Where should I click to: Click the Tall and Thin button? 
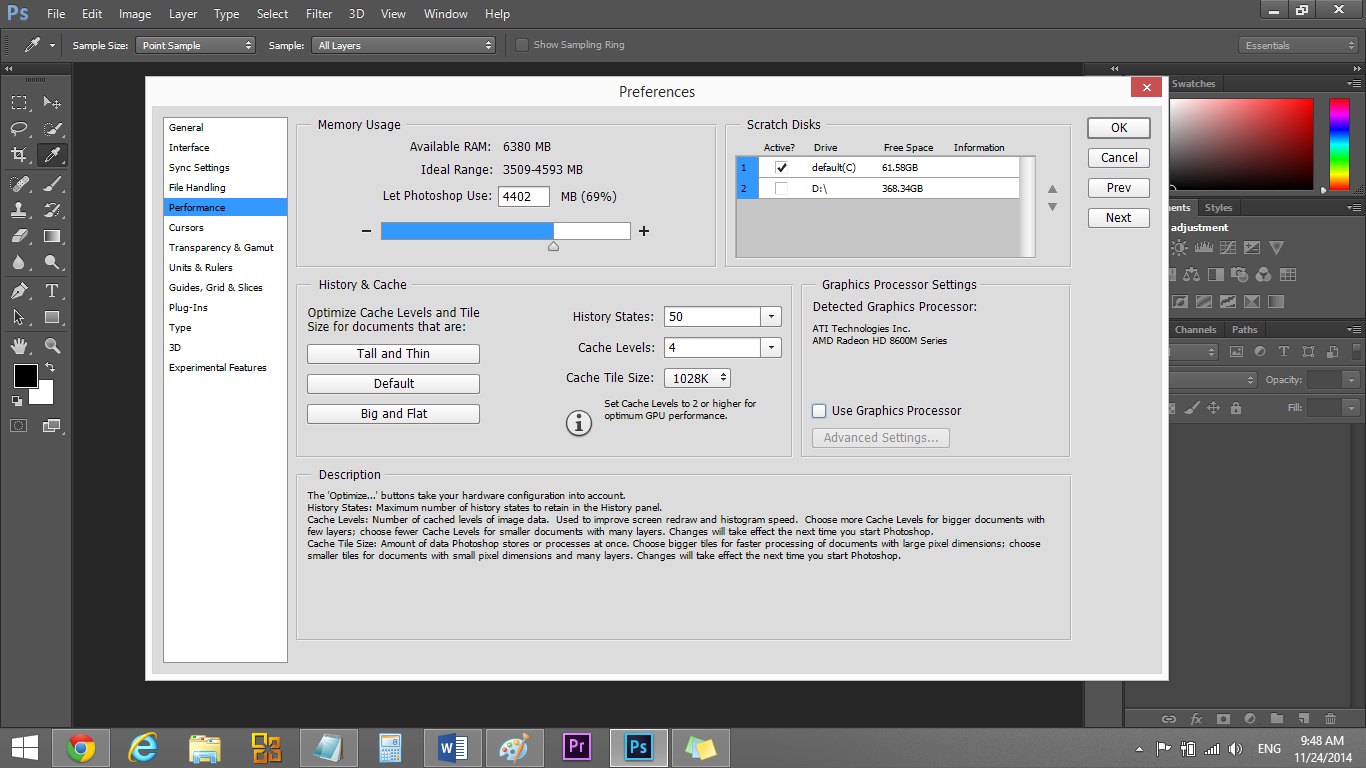393,354
